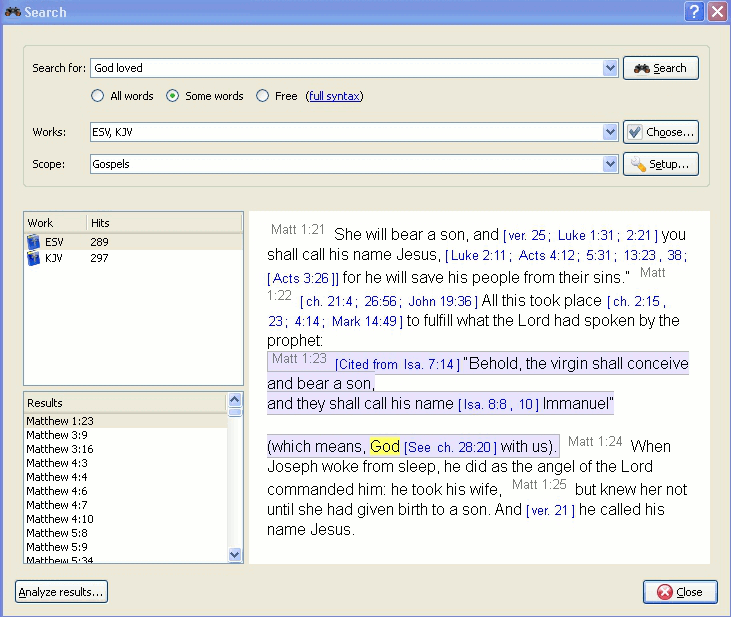Select the Some words radio button
This screenshot has height=617, width=731.
(173, 96)
